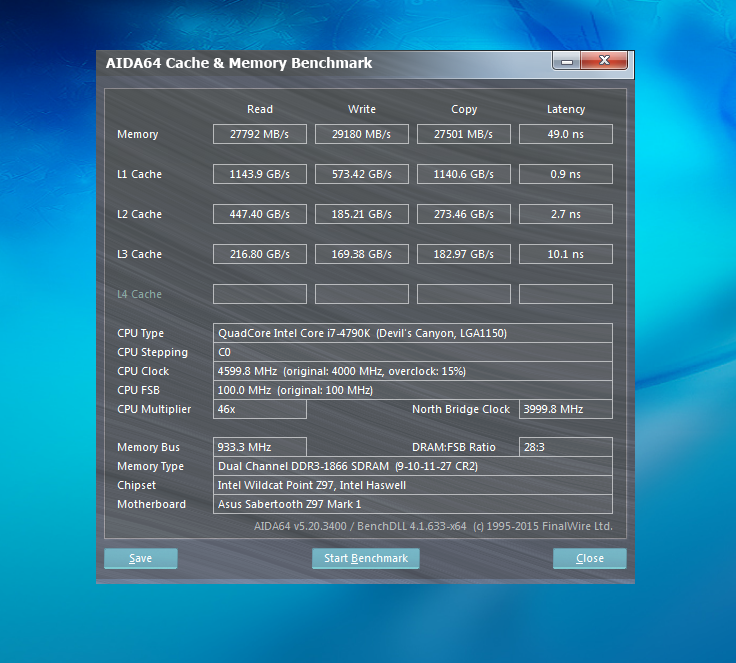Image resolution: width=736 pixels, height=663 pixels.
Task: Click the window title AIDA64 Cache & Memory Benchmark
Action: point(239,63)
